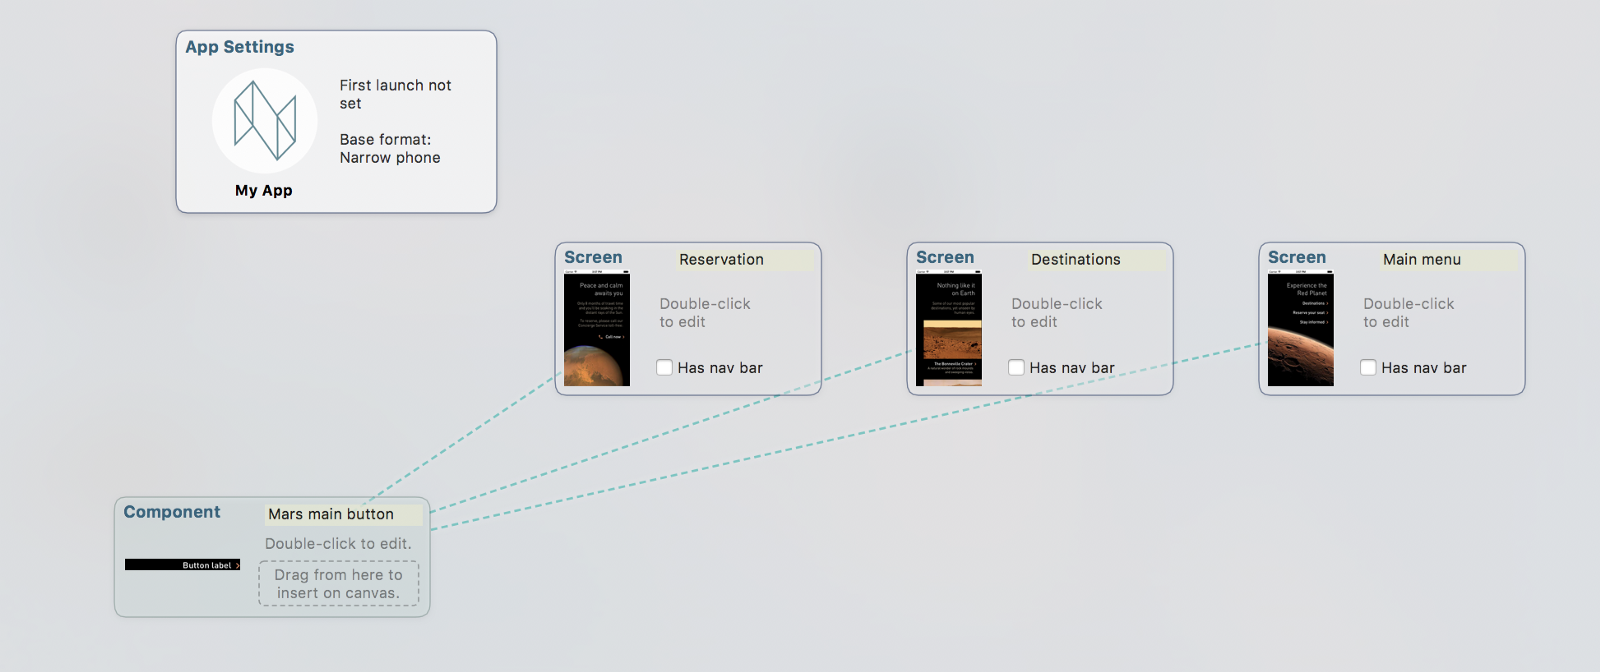Image resolution: width=1600 pixels, height=672 pixels.
Task: Select the Mars main button name field
Action: [x=344, y=514]
